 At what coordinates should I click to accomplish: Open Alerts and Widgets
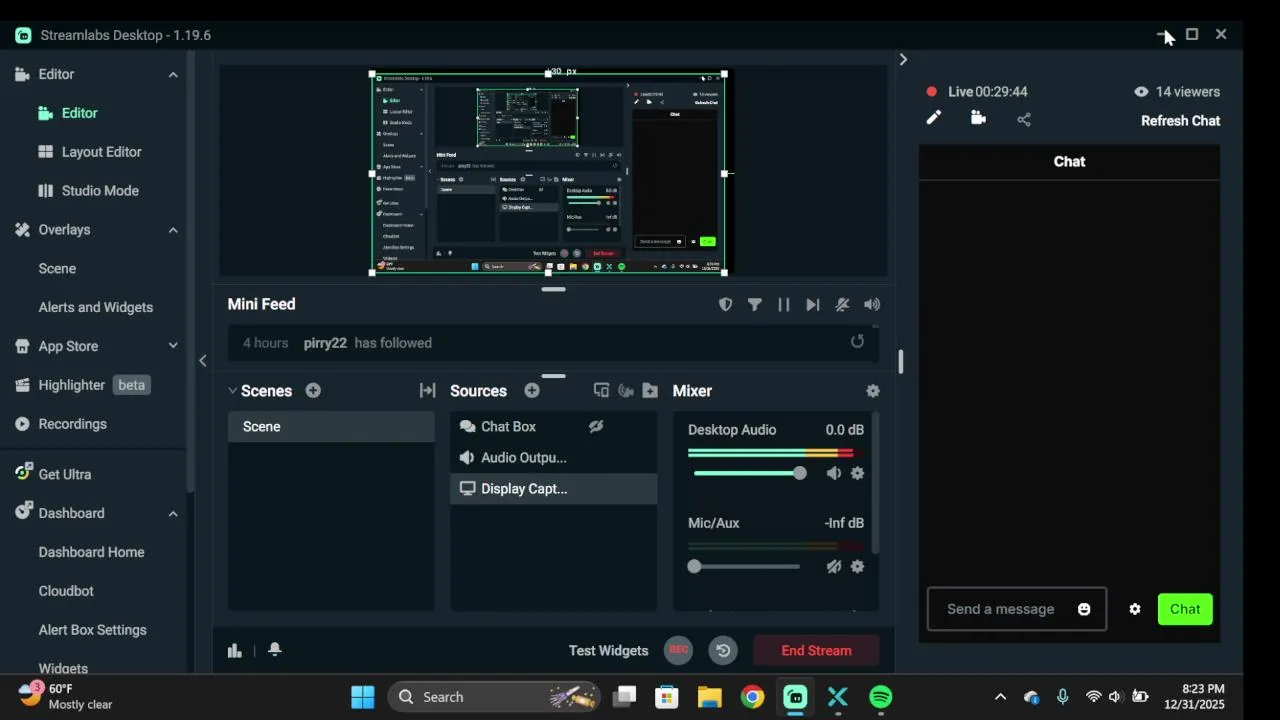[96, 307]
